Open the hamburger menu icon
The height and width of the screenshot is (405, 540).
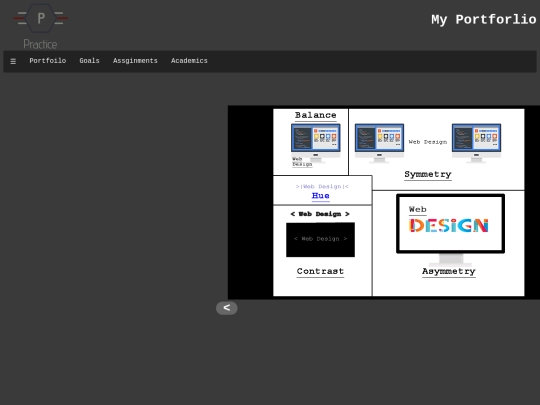[13, 61]
